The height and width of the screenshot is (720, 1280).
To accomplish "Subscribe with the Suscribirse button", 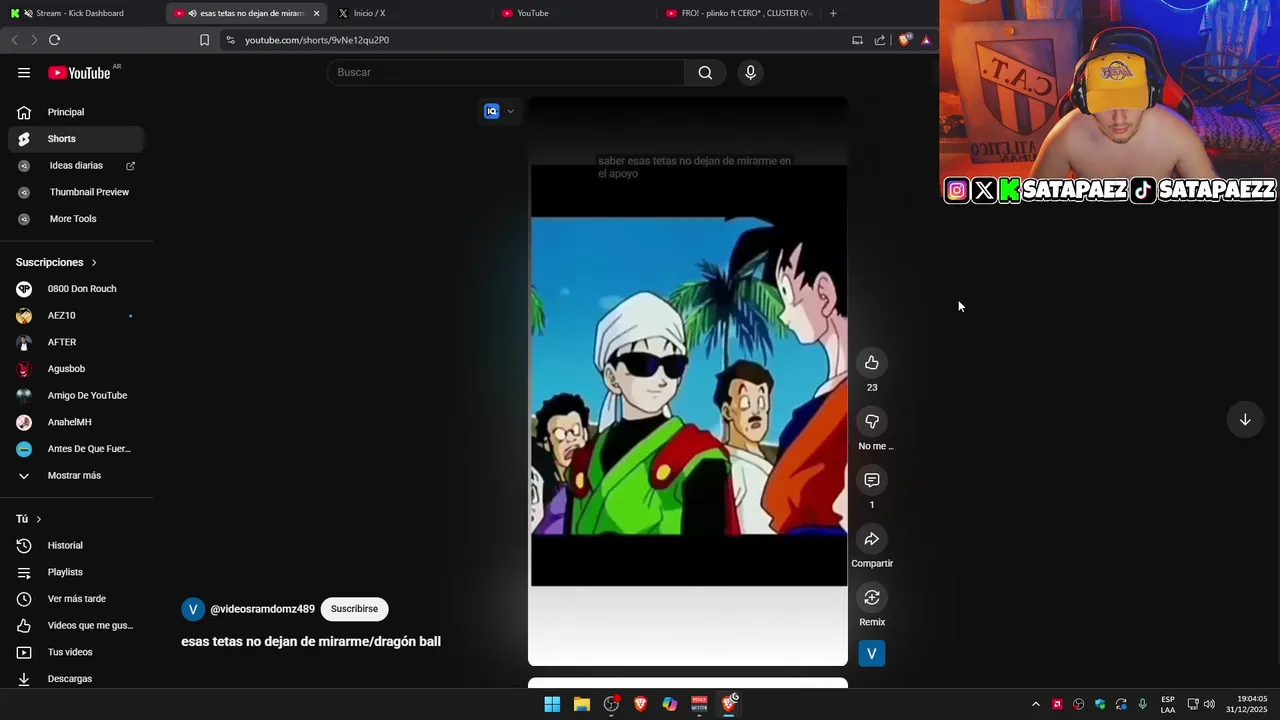I will [x=354, y=609].
